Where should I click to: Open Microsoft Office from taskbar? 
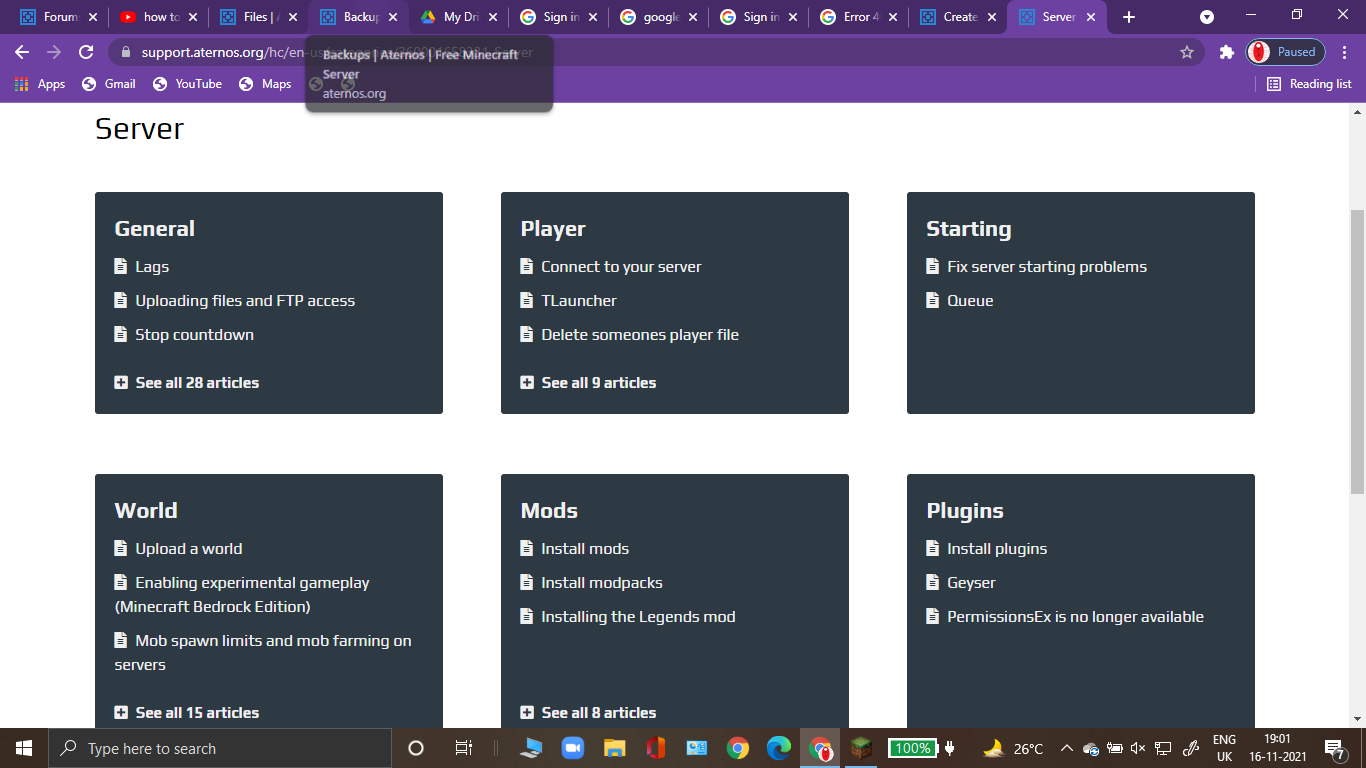pos(656,748)
